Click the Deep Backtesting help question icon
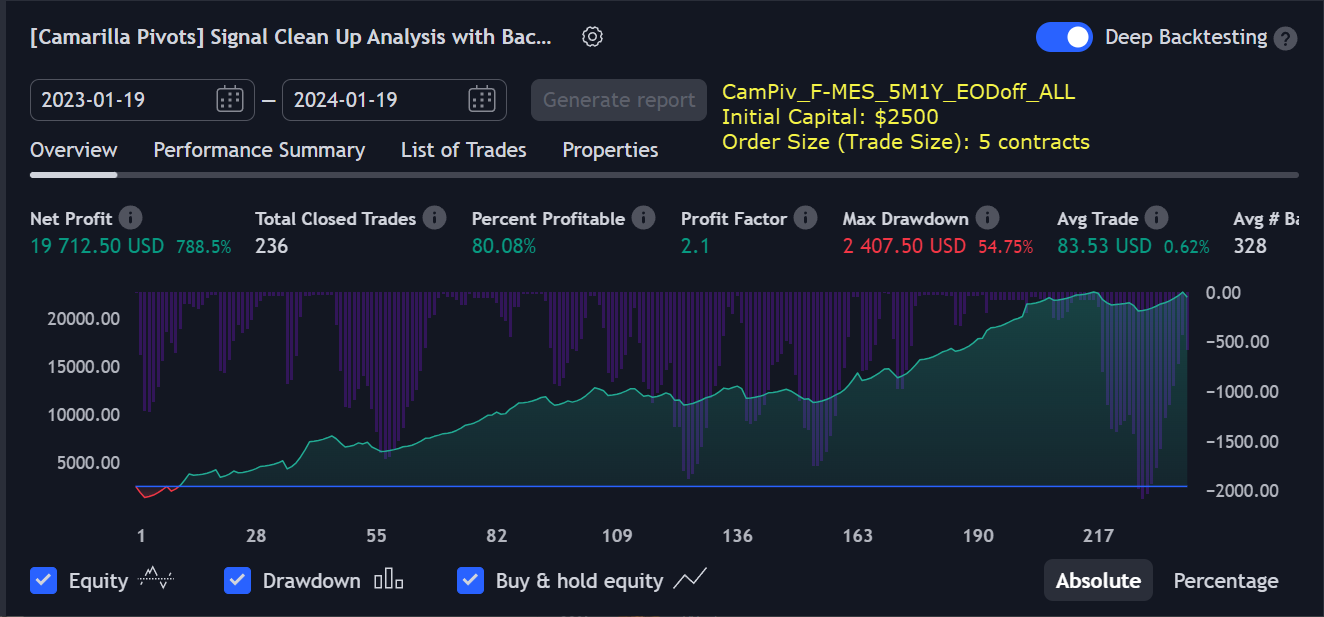 [x=1286, y=39]
